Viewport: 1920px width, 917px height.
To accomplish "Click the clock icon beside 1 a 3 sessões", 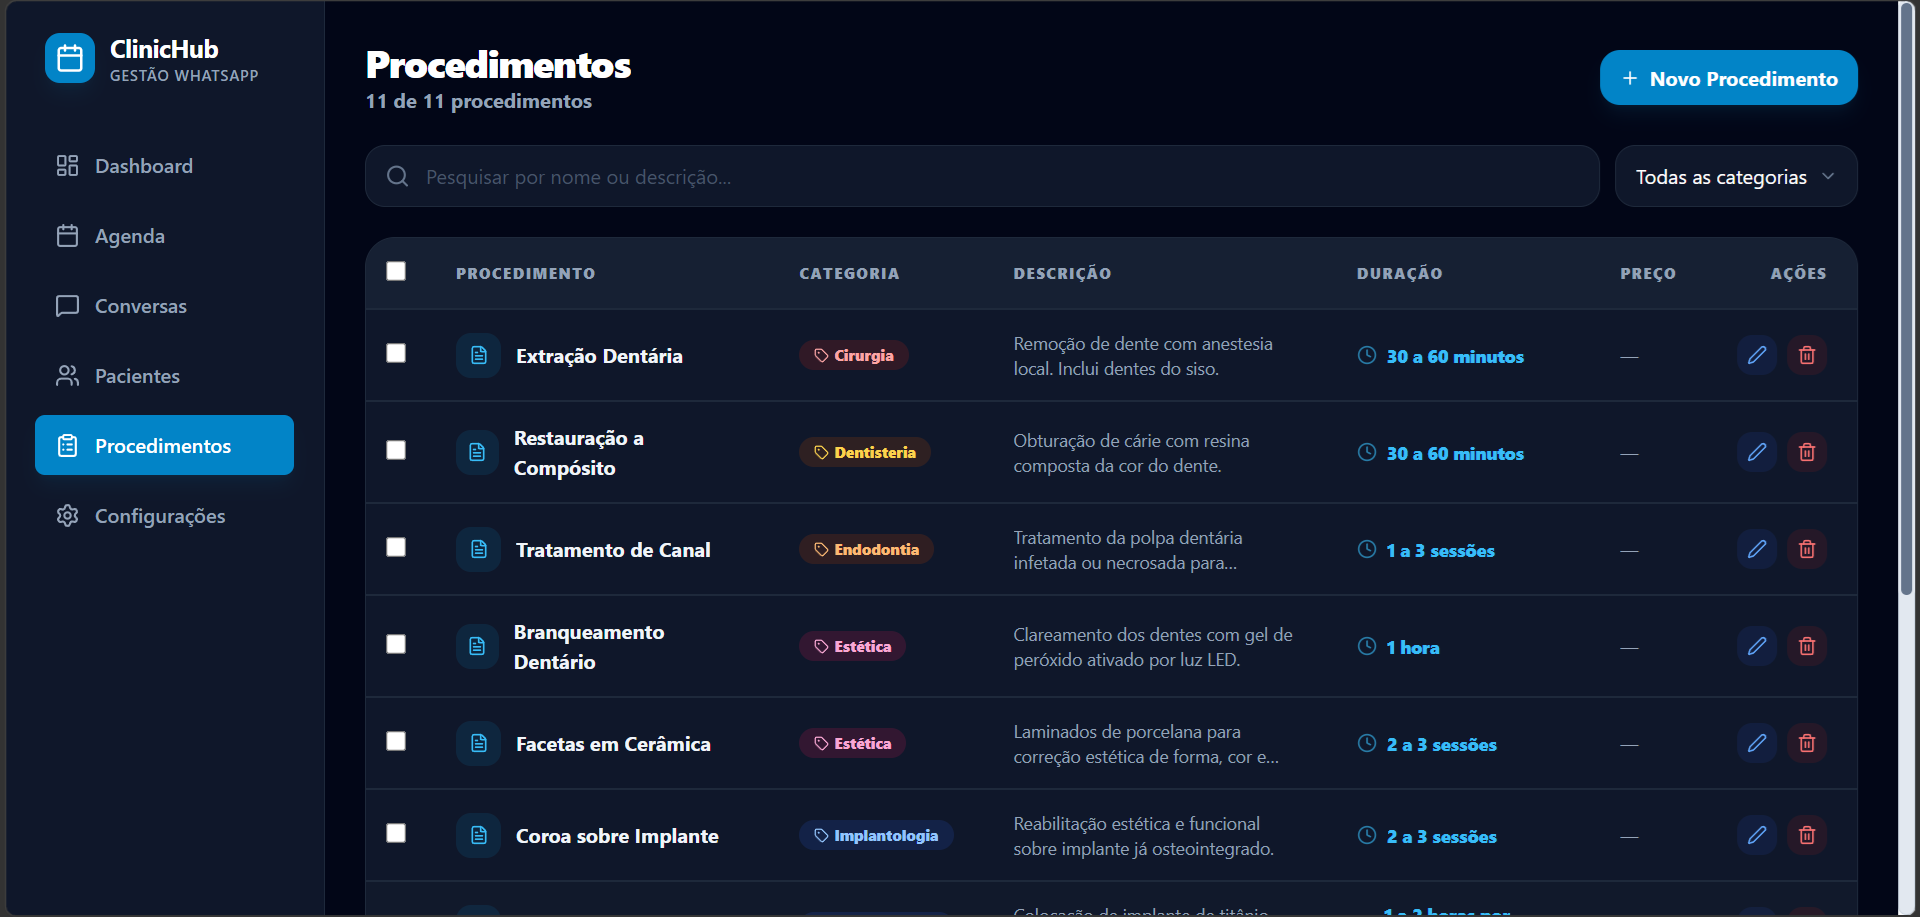I will pyautogui.click(x=1367, y=549).
